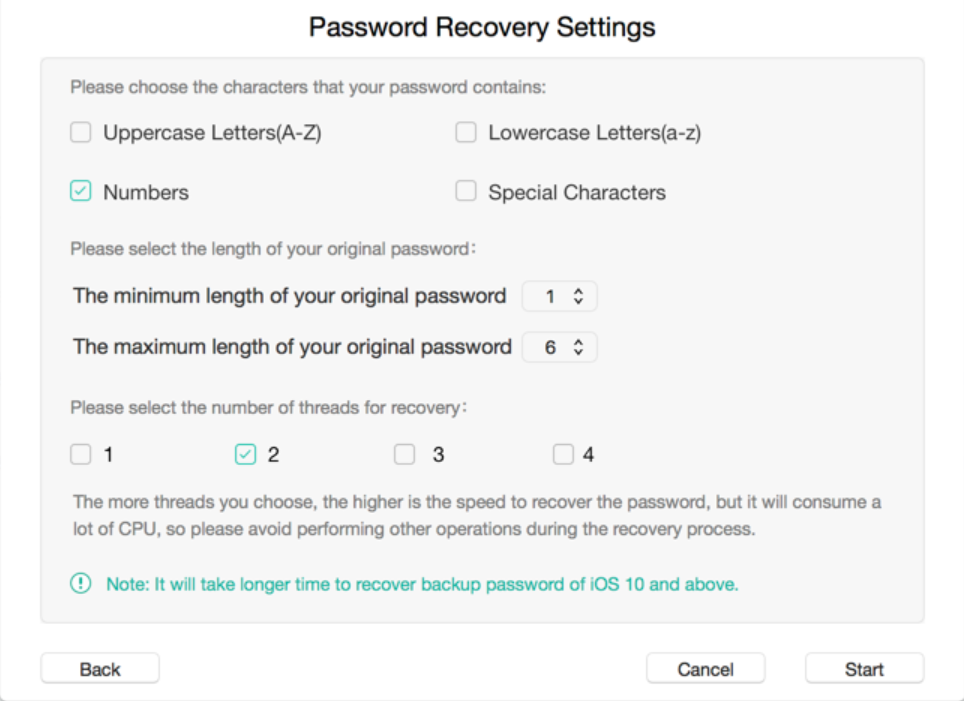This screenshot has width=964, height=701.
Task: Click the info icon beside the iOS 10 note
Action: 80,585
